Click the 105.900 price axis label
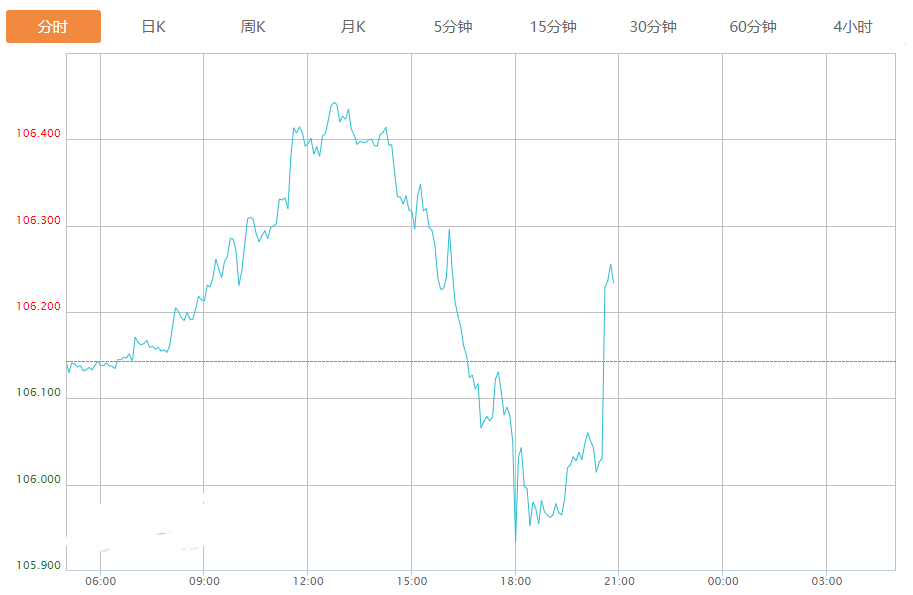Screen dimensions: 913x595 (38, 566)
